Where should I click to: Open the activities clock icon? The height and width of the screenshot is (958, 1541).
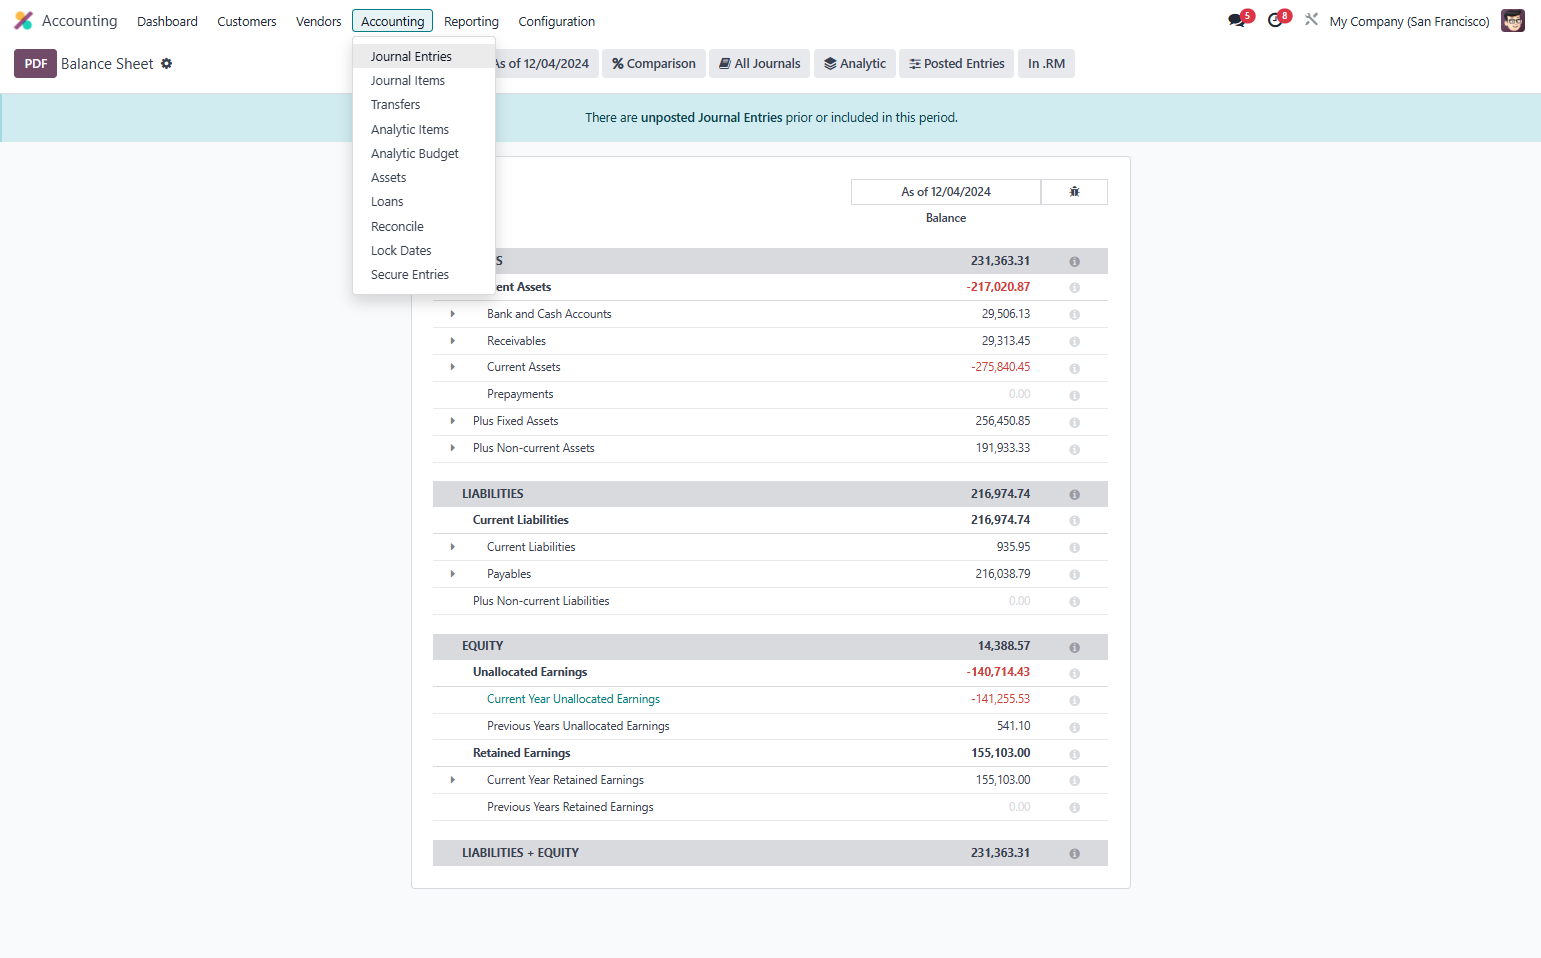[x=1275, y=20]
